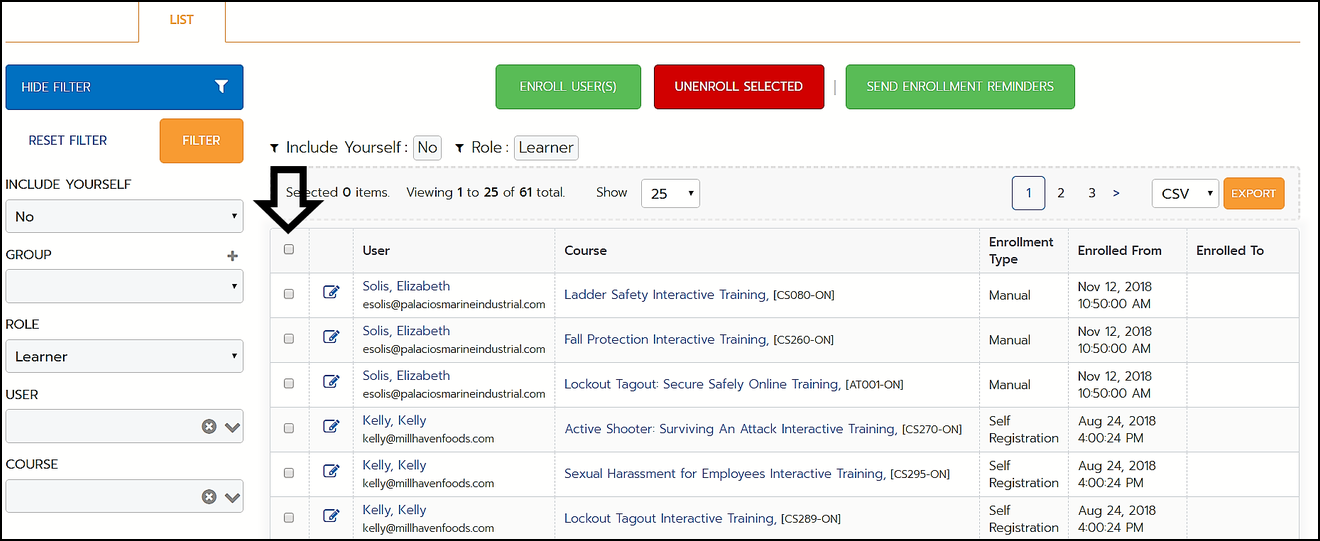Open Active Shooter: Surviving An Attack link
The image size is (1320, 541).
[x=730, y=429]
